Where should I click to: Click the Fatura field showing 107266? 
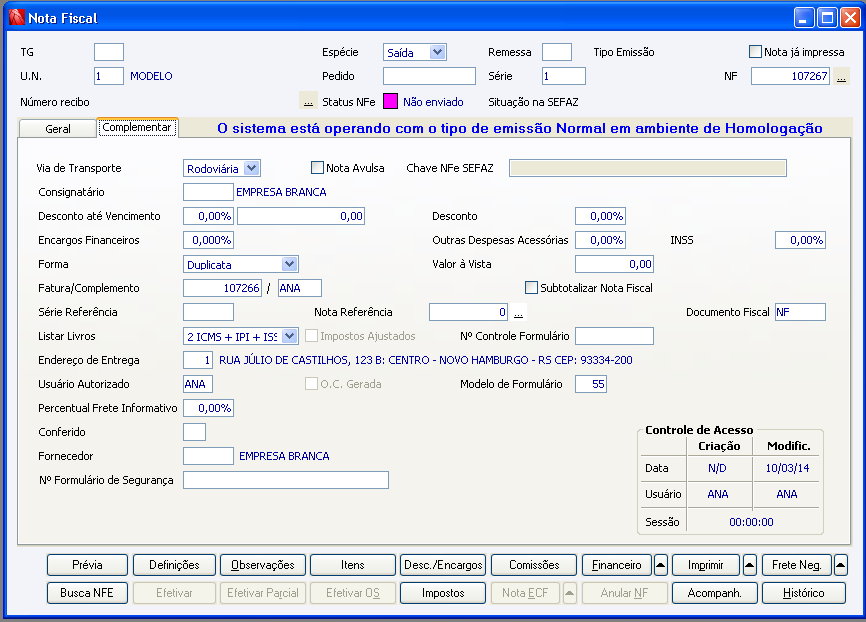point(223,288)
